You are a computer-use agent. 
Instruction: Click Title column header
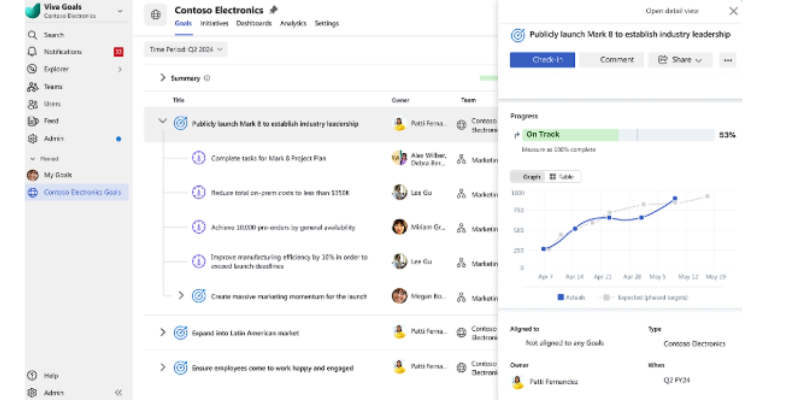[179, 101]
